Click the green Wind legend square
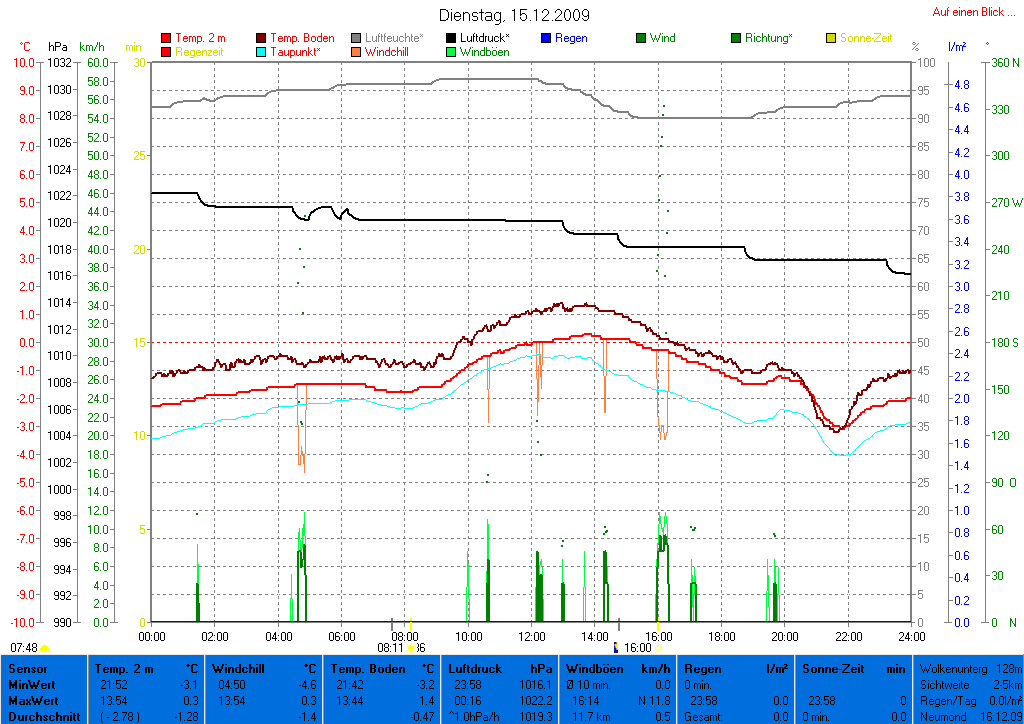 coord(641,38)
